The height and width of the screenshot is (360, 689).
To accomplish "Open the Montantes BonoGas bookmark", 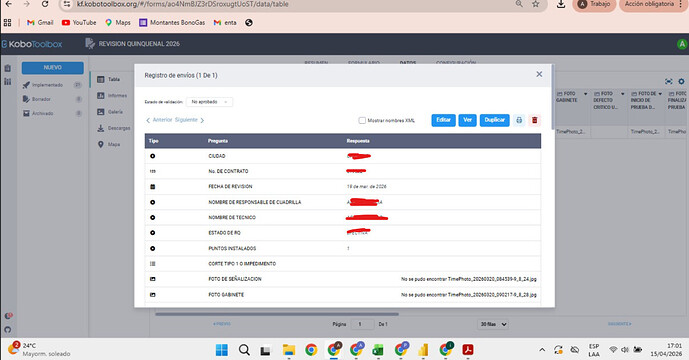I will [x=172, y=22].
